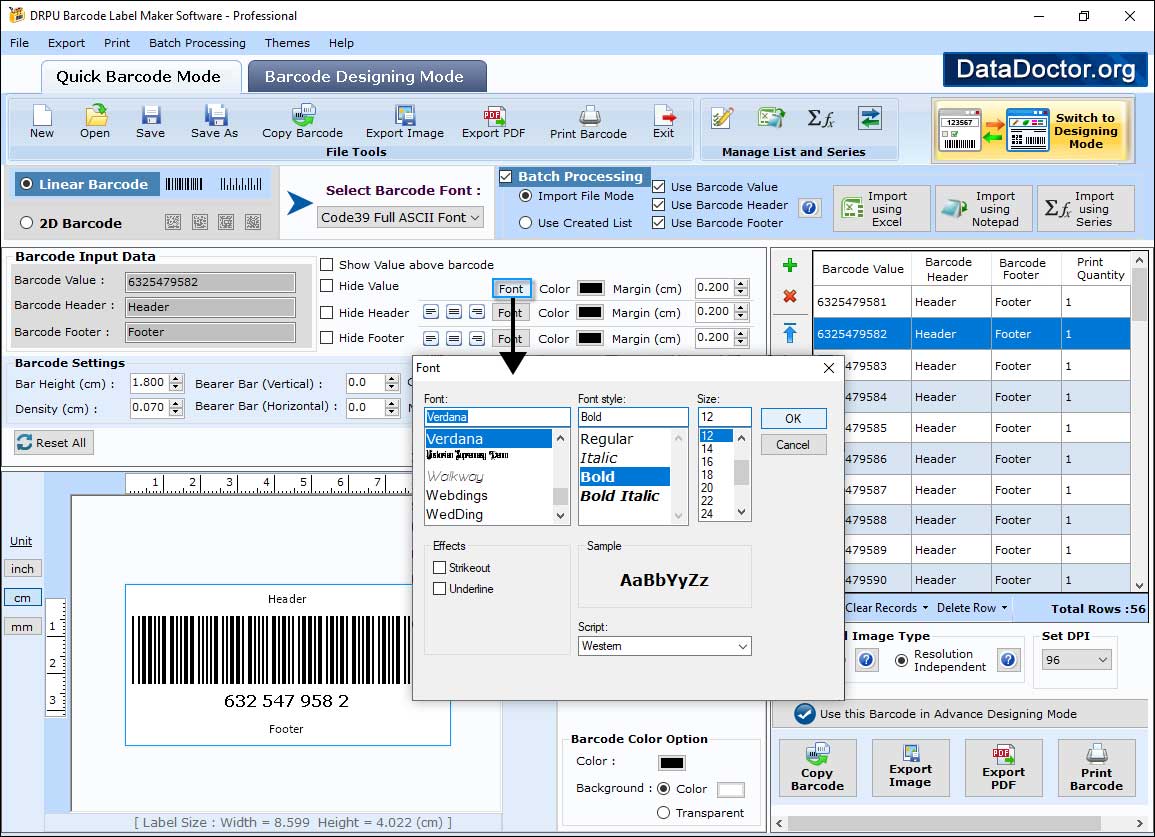Click the left-align icon in Hide Header row
1155x837 pixels.
pos(431,312)
